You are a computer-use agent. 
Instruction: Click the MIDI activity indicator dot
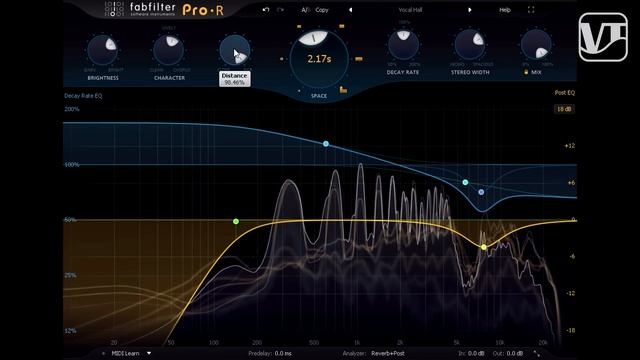click(104, 353)
